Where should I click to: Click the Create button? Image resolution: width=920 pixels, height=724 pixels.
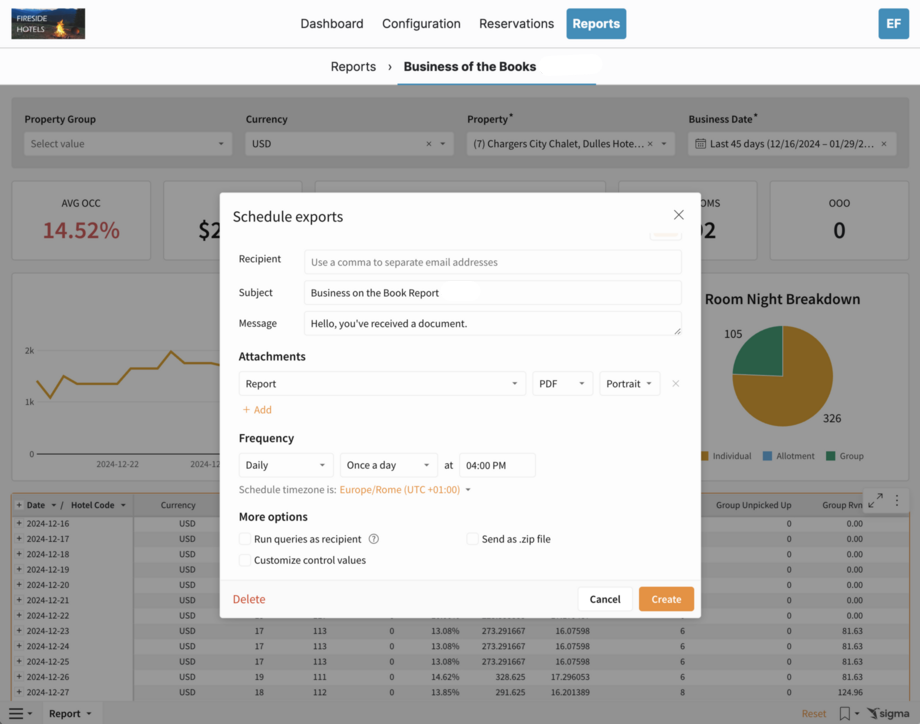[x=666, y=598]
